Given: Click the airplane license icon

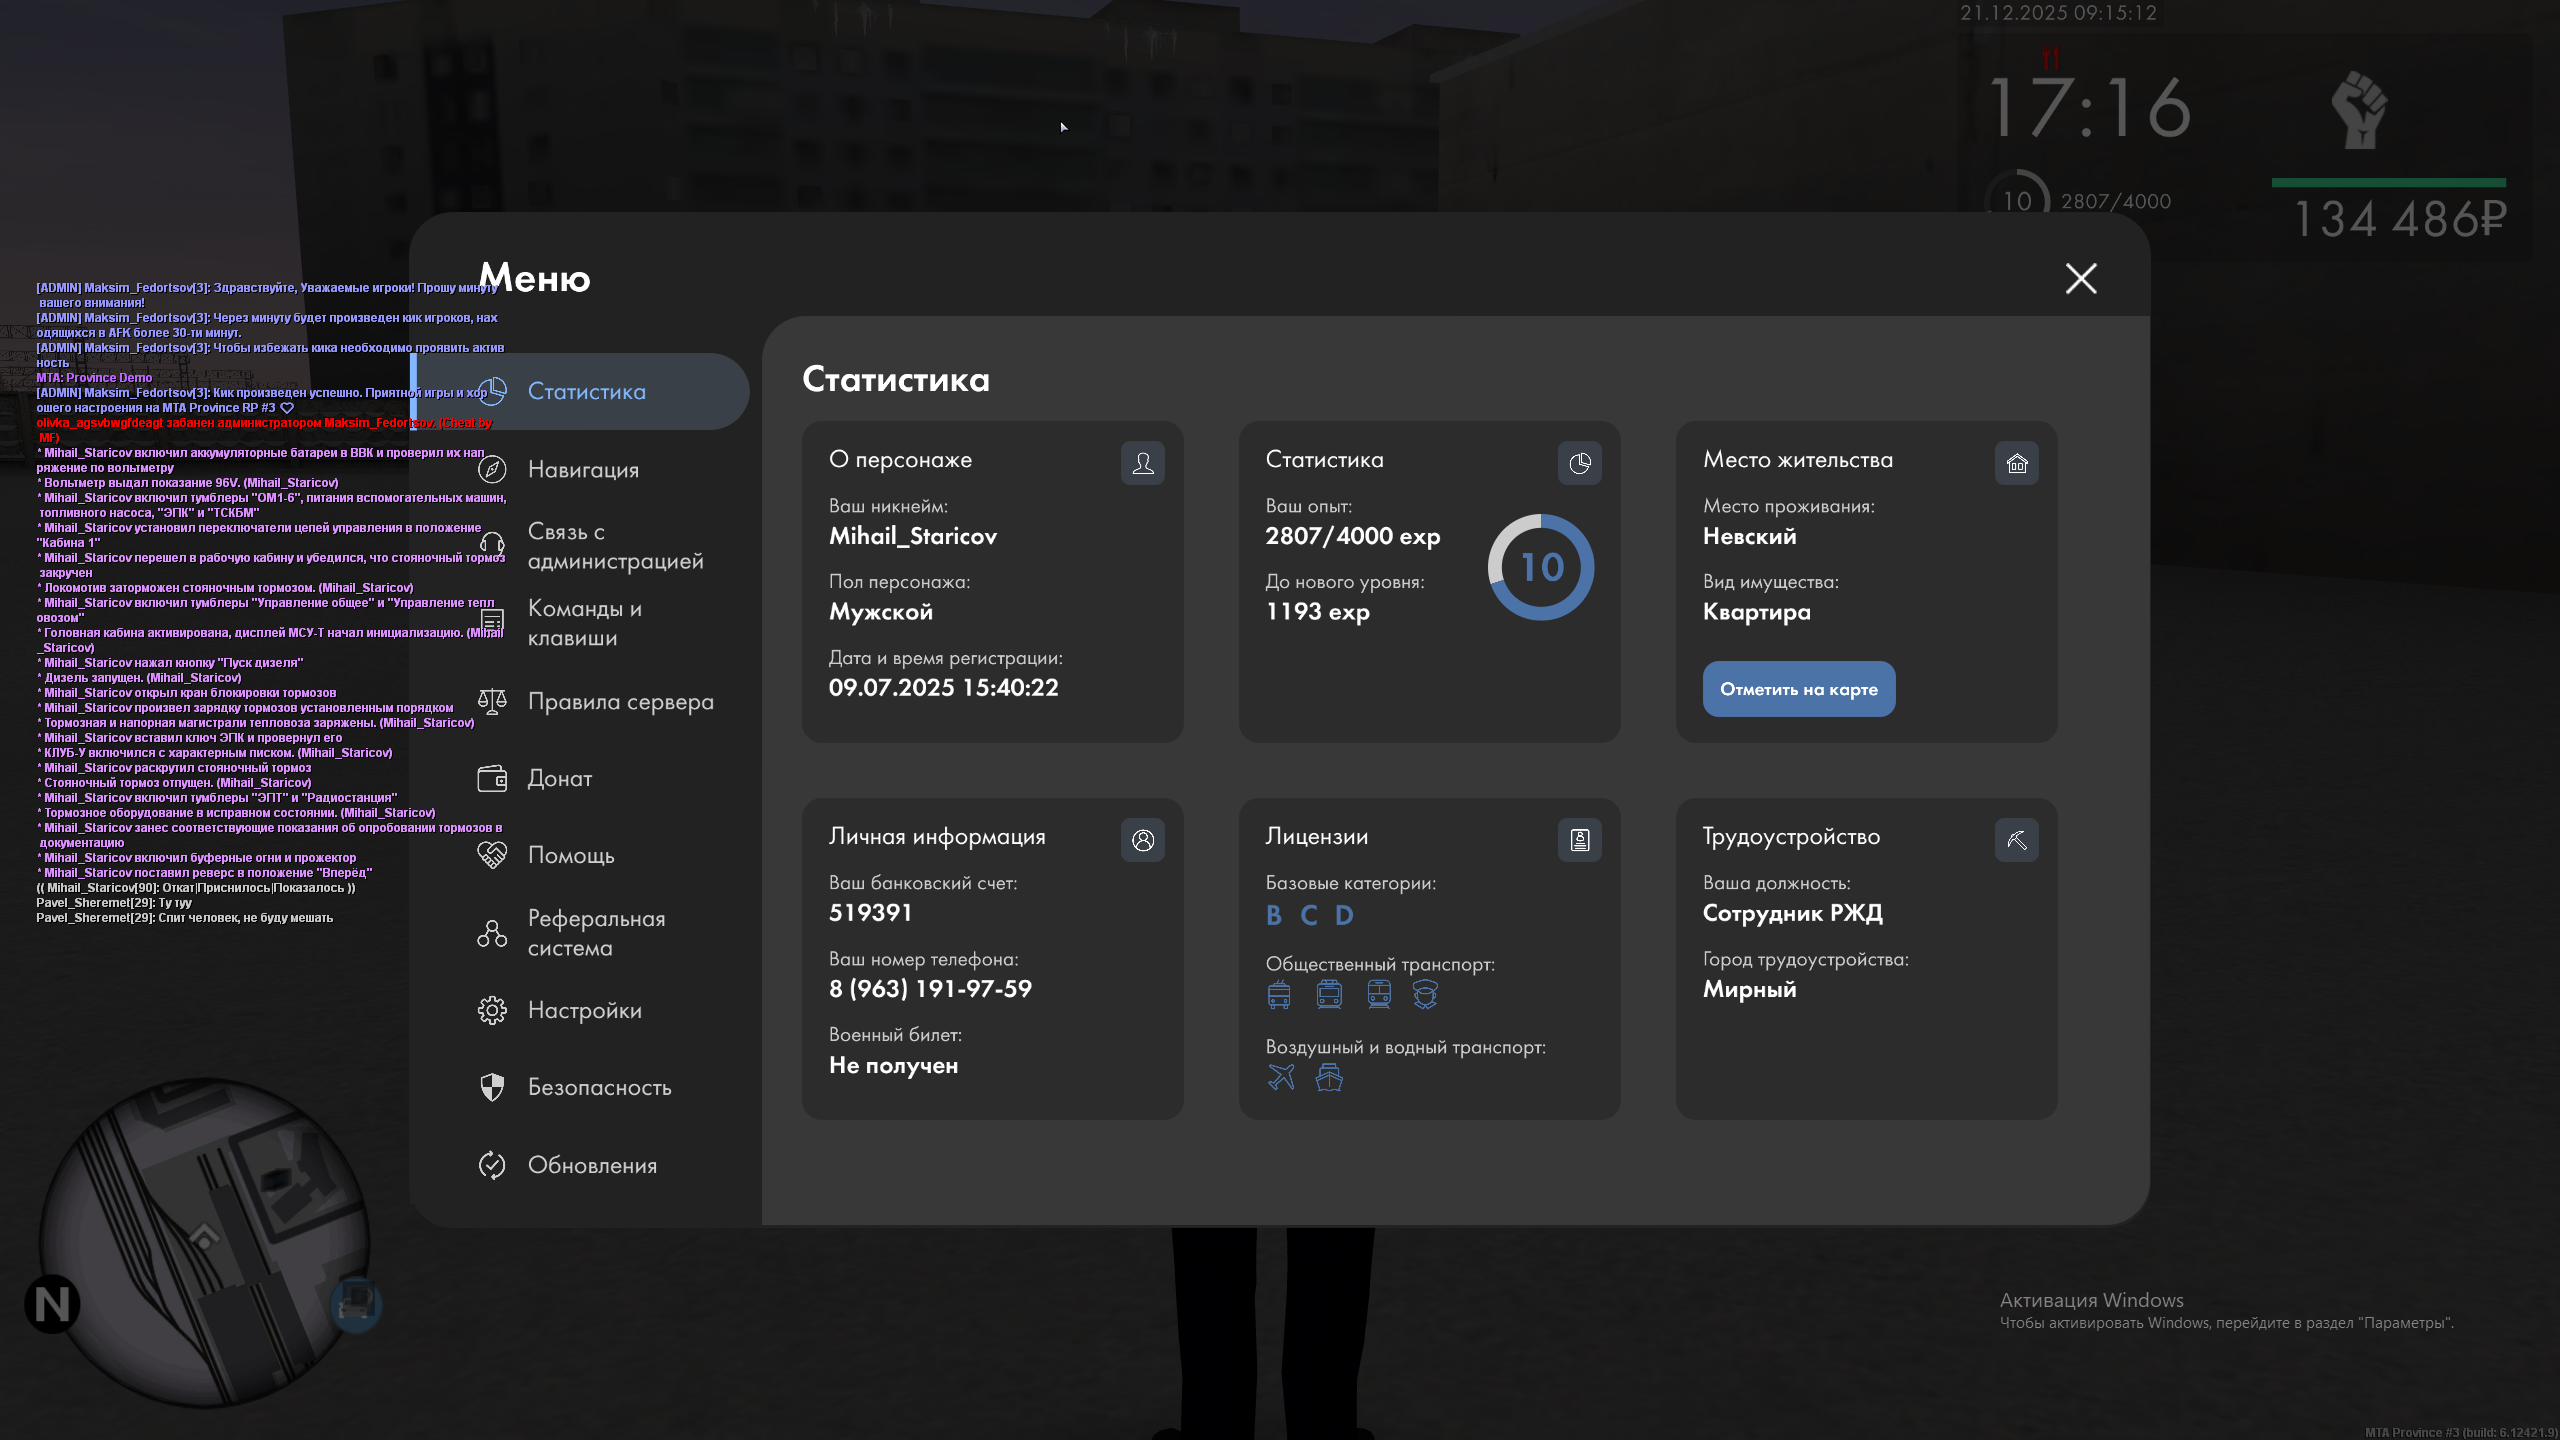Looking at the screenshot, I should [x=1281, y=1077].
